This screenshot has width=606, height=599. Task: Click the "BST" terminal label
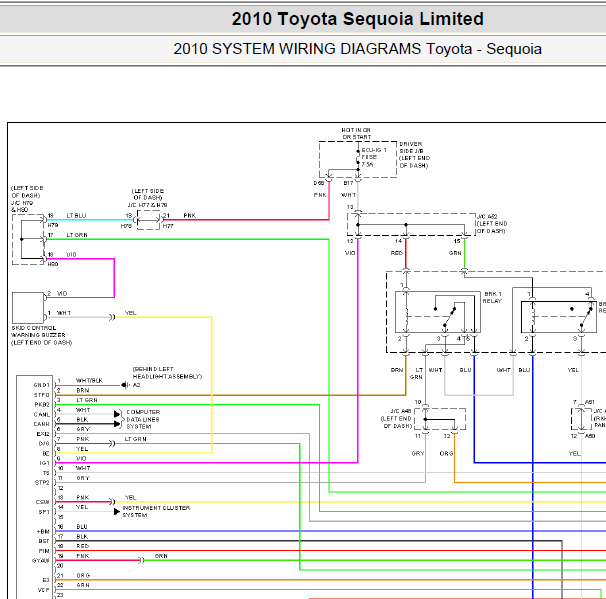44,541
